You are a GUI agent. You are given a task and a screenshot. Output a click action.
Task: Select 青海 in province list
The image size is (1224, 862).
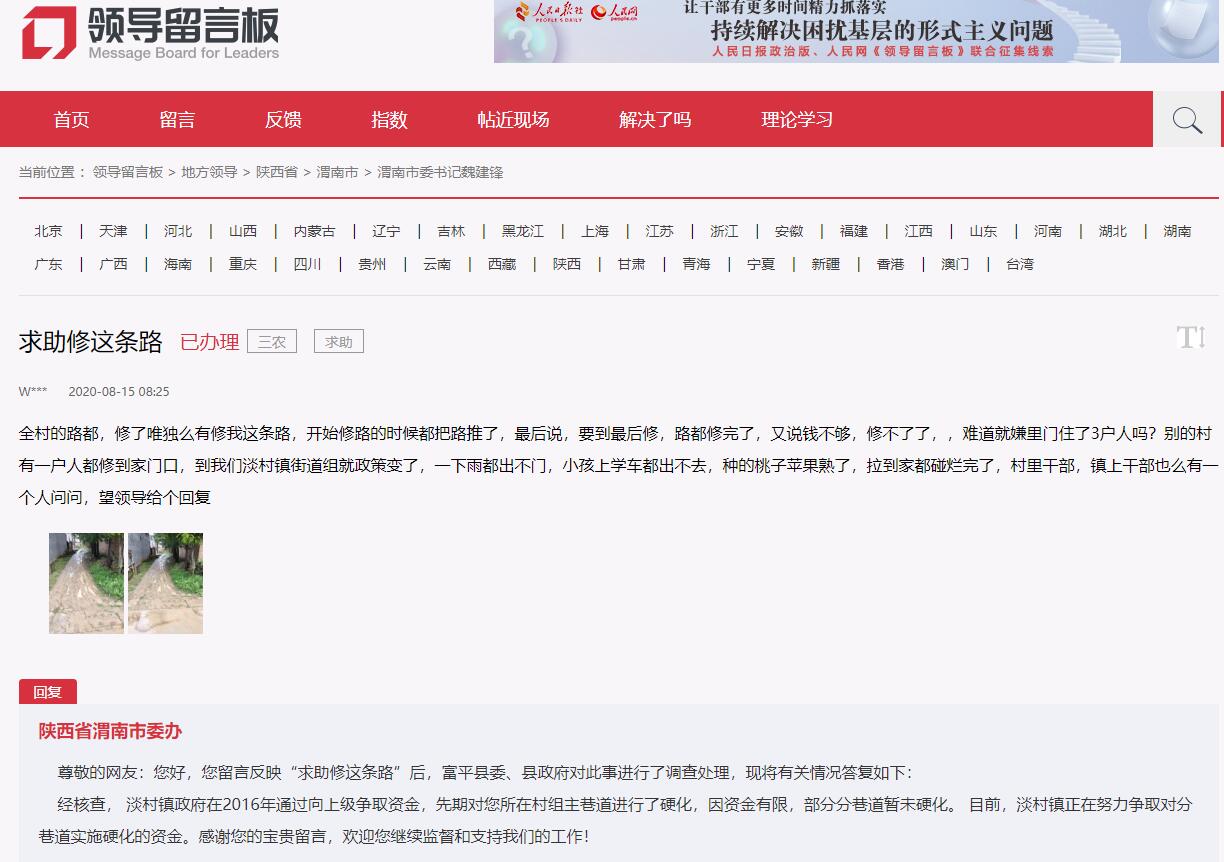696,264
